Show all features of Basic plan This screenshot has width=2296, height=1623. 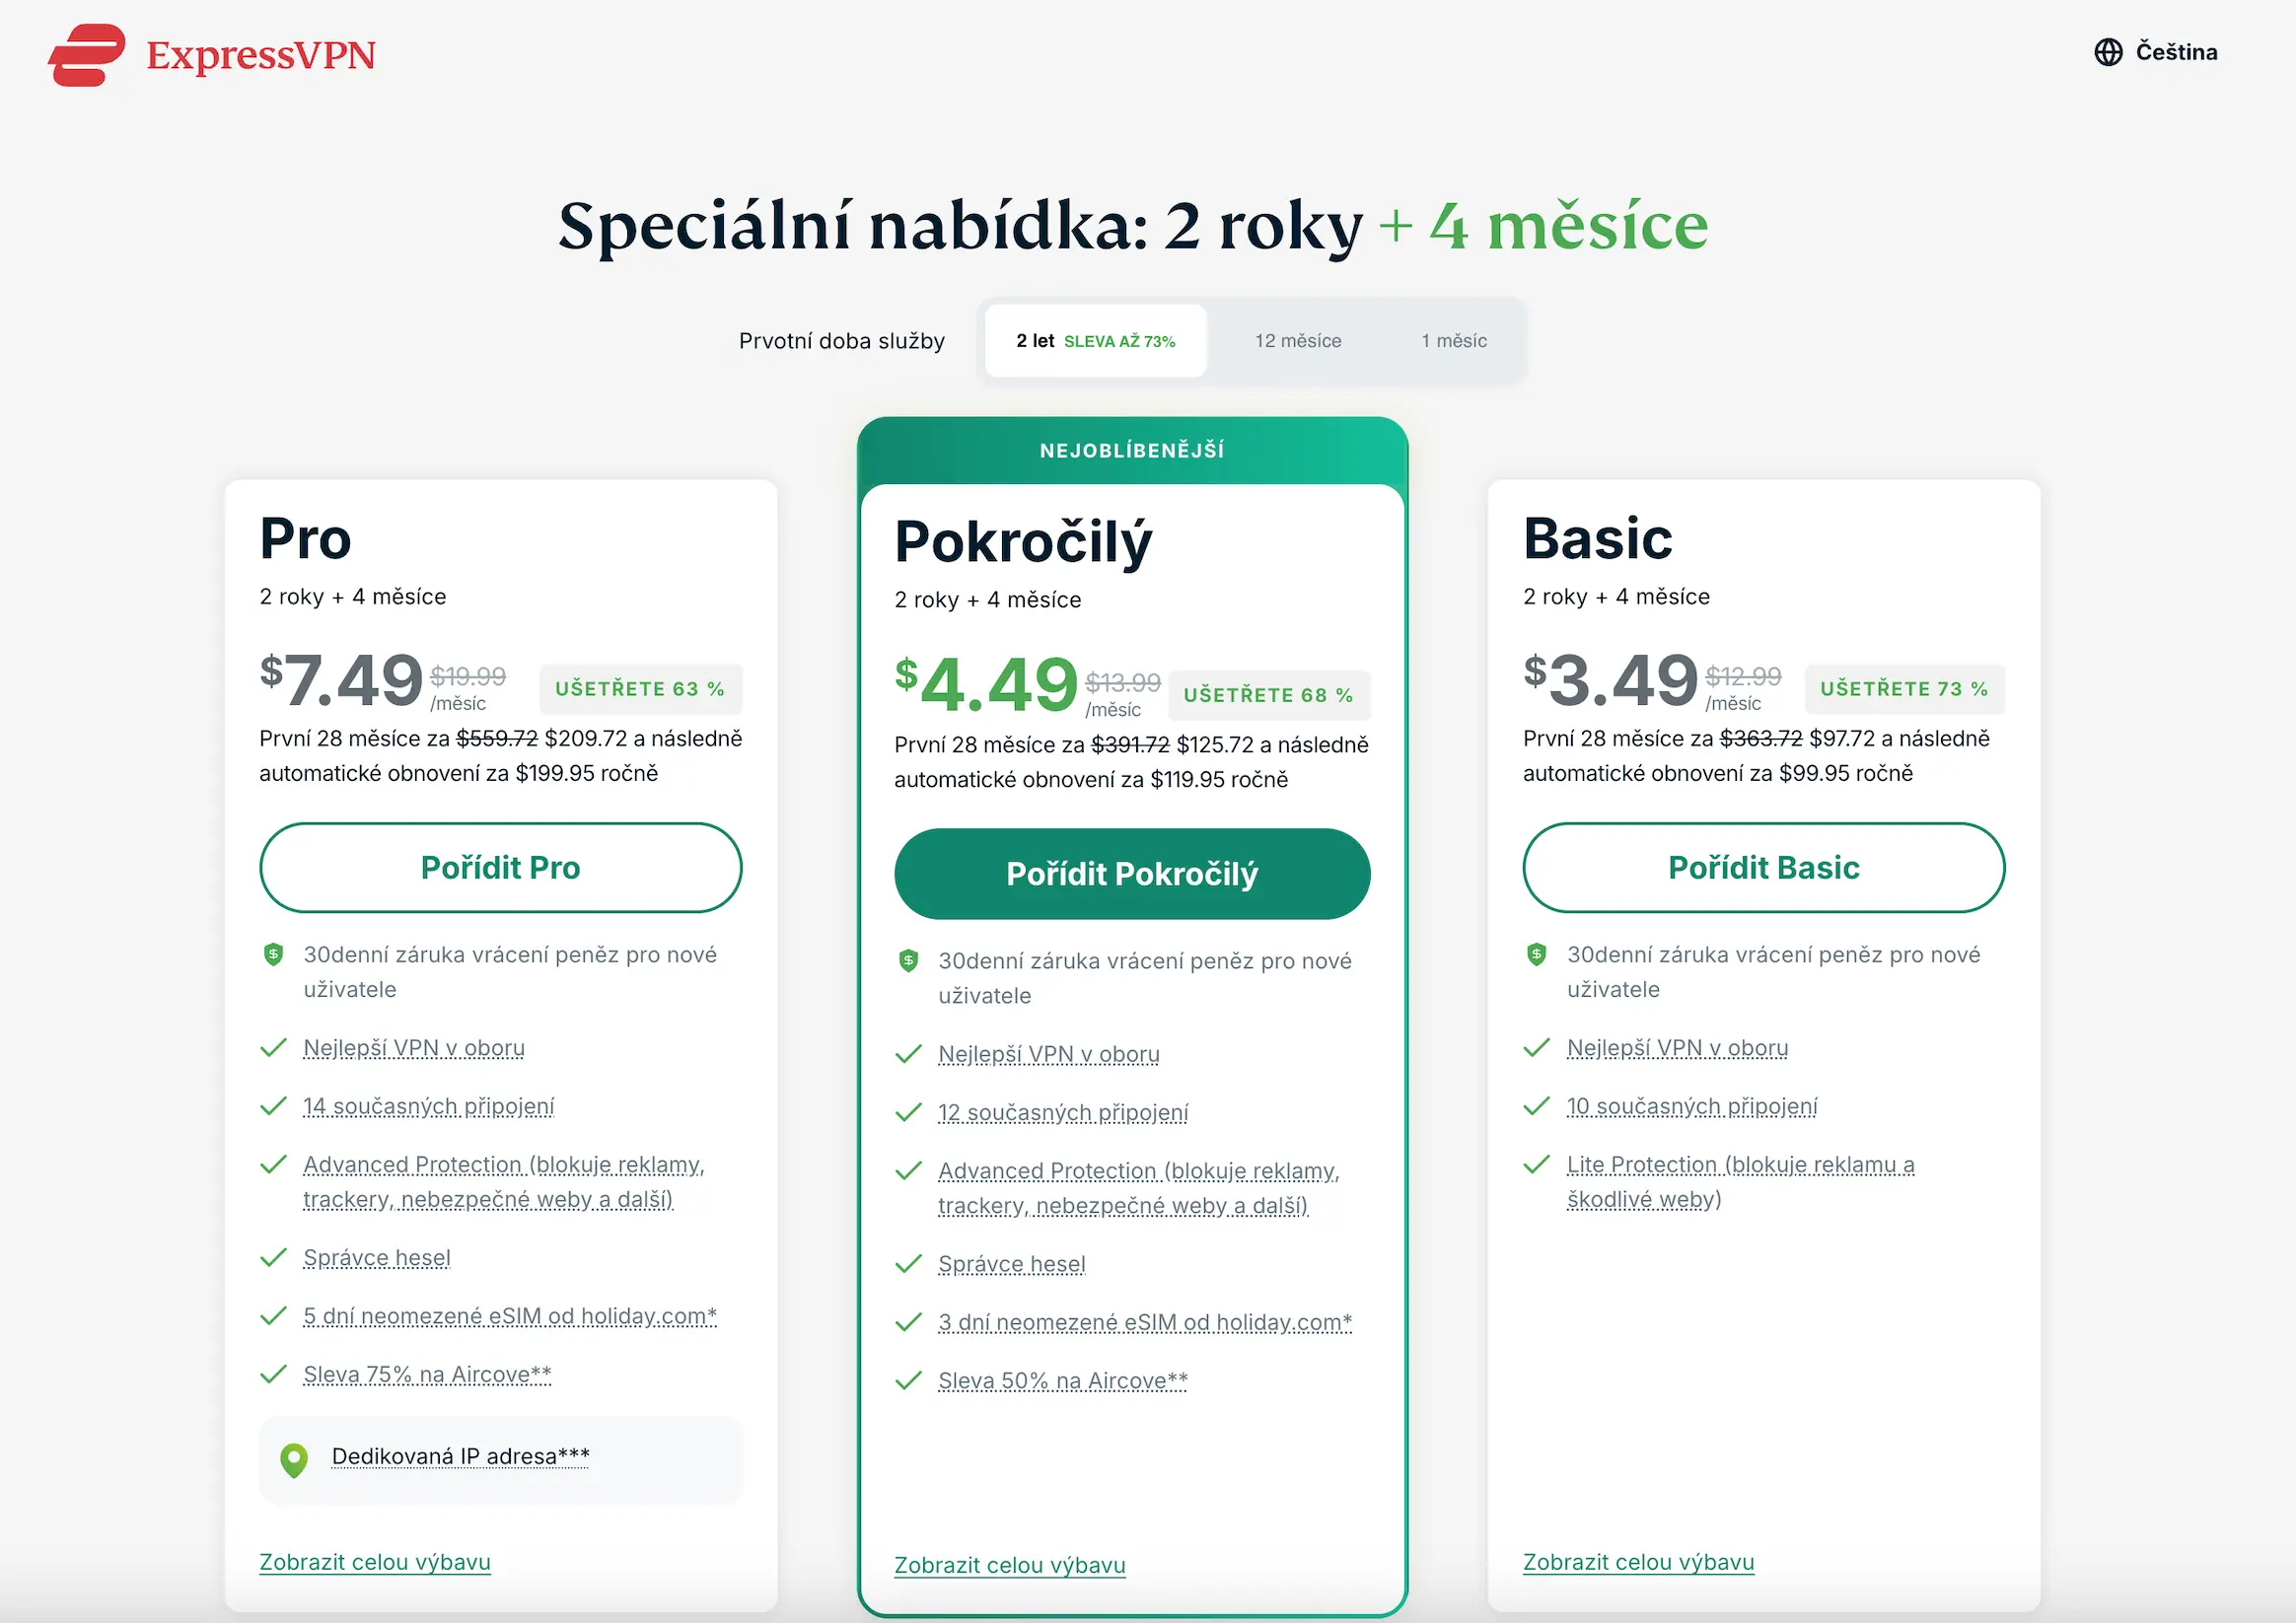pyautogui.click(x=1639, y=1561)
